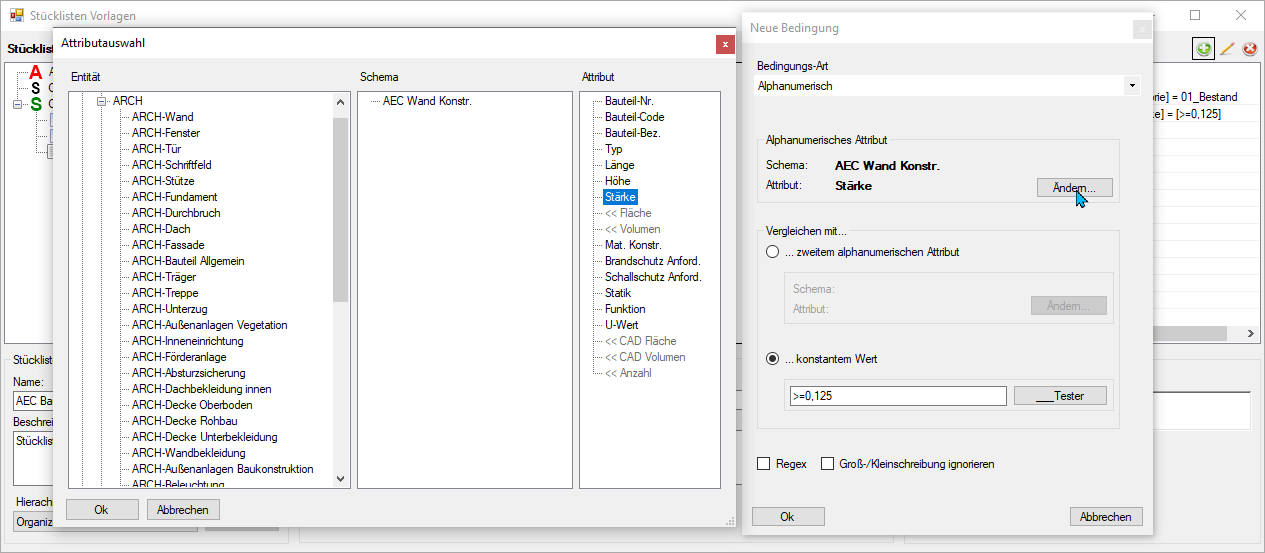Viewport: 1265px width, 553px height.
Task: Select ARCH-Fassade entity
Action: click(168, 245)
